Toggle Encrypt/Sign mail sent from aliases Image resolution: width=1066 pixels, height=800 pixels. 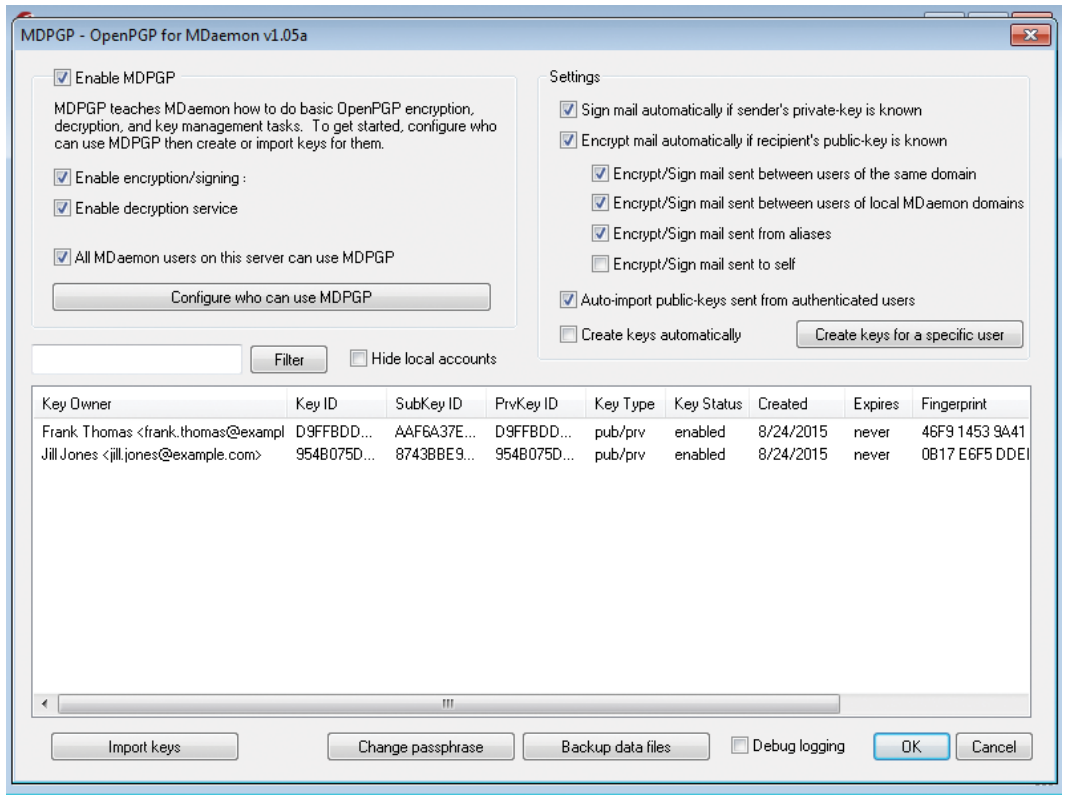coord(600,233)
